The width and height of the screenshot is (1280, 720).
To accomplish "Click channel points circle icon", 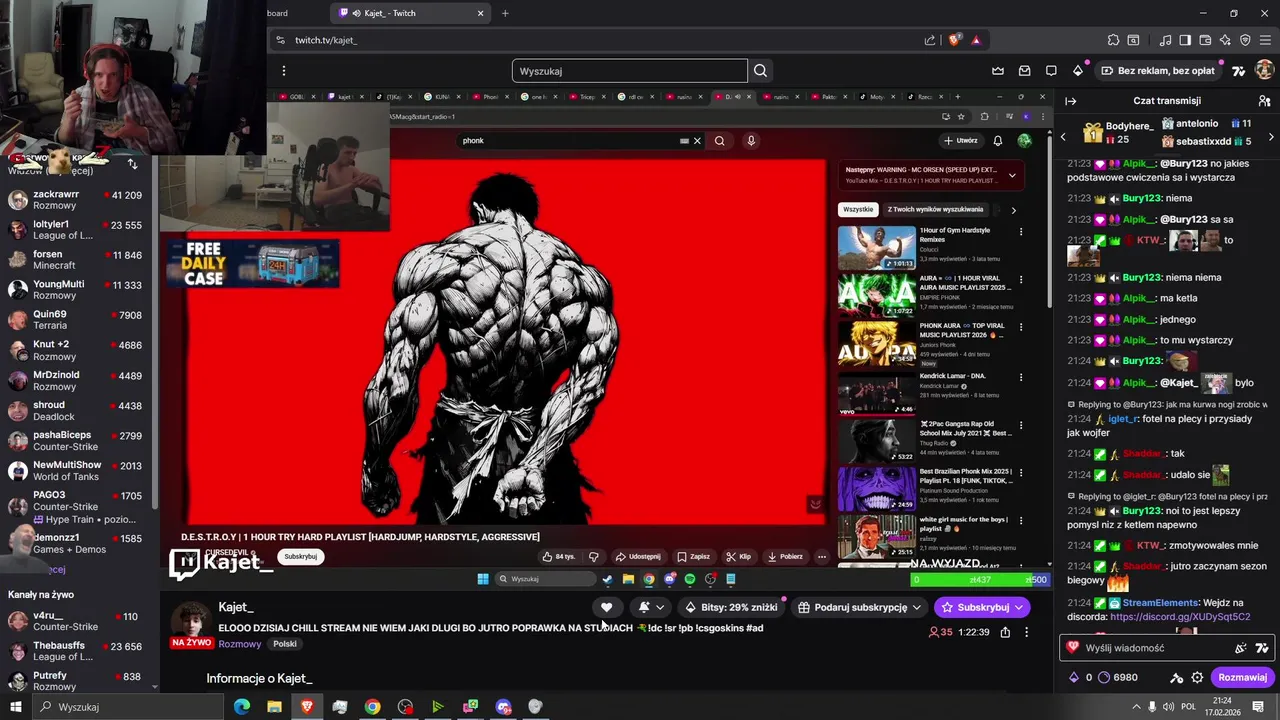I will point(1104,677).
